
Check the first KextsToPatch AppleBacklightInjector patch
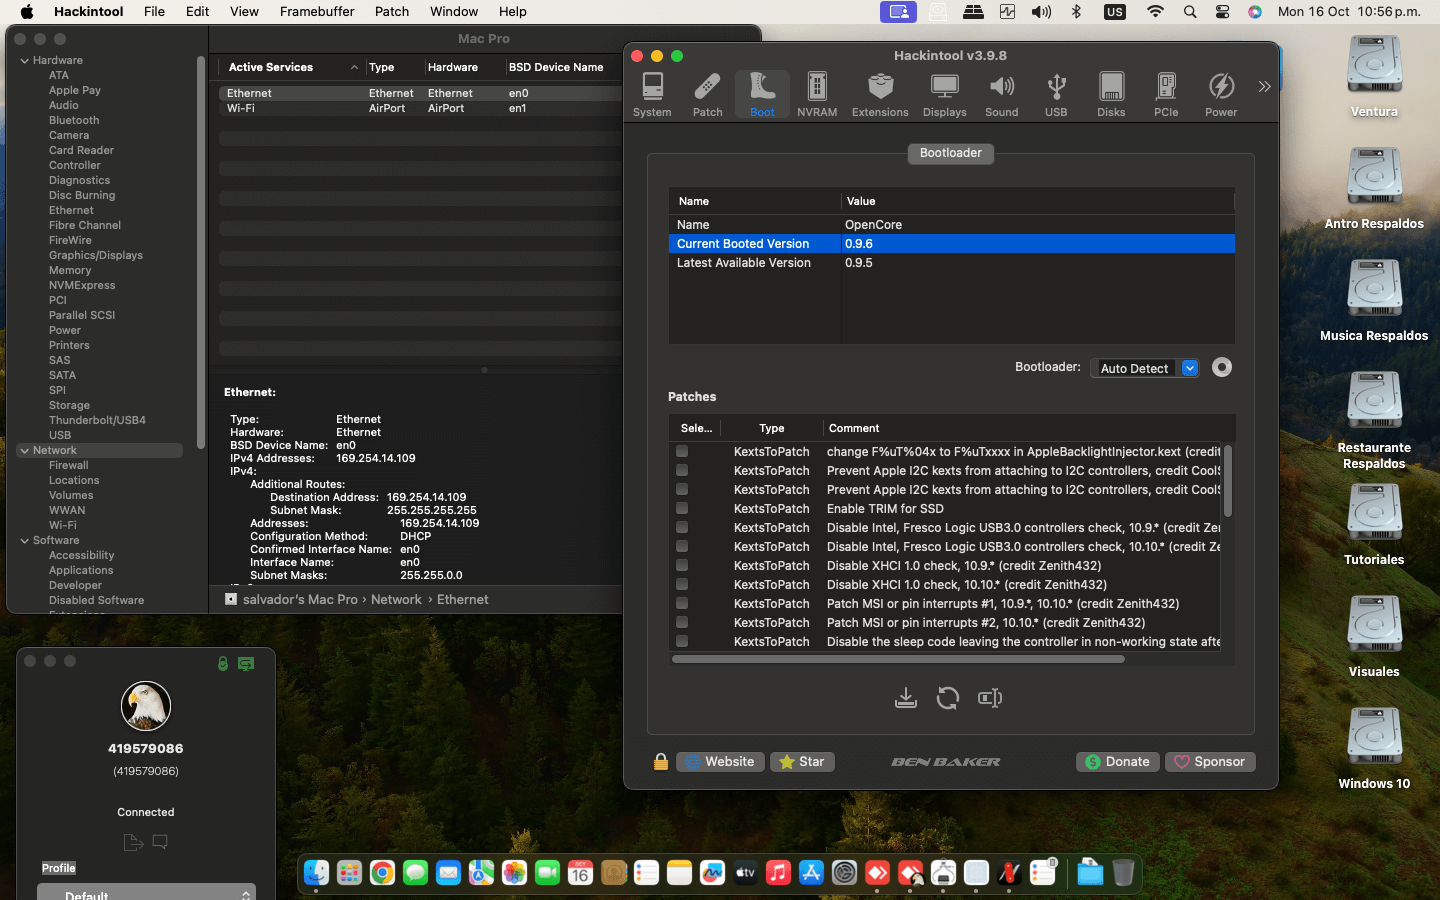(682, 451)
